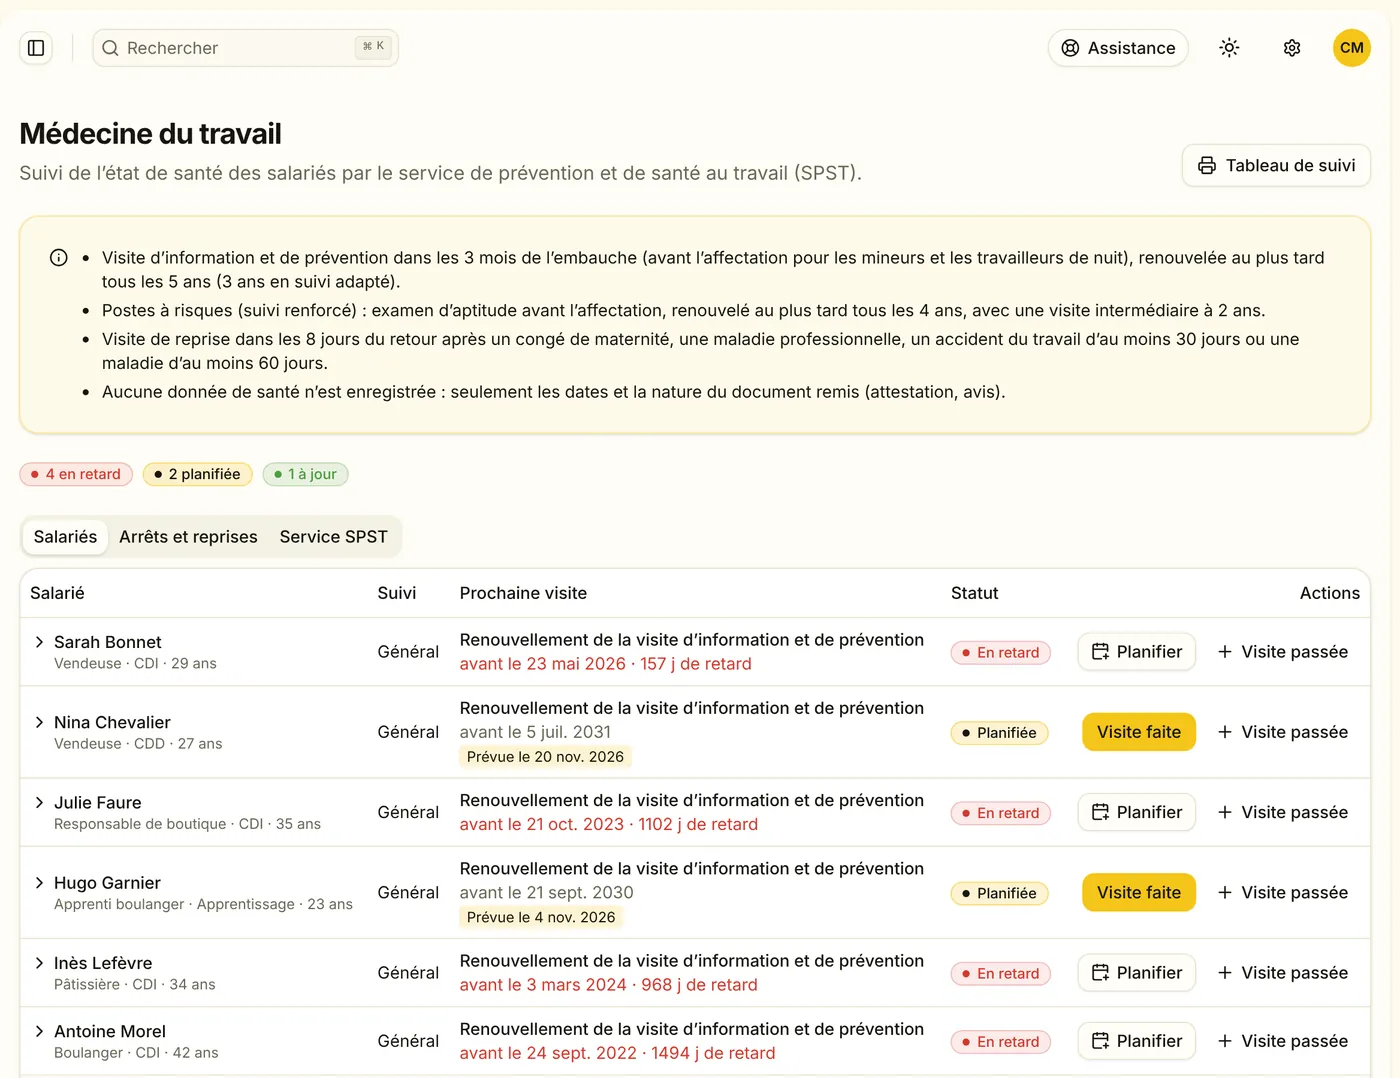Switch to the Arrêts et reprises tab
The width and height of the screenshot is (1400, 1078).
point(188,537)
